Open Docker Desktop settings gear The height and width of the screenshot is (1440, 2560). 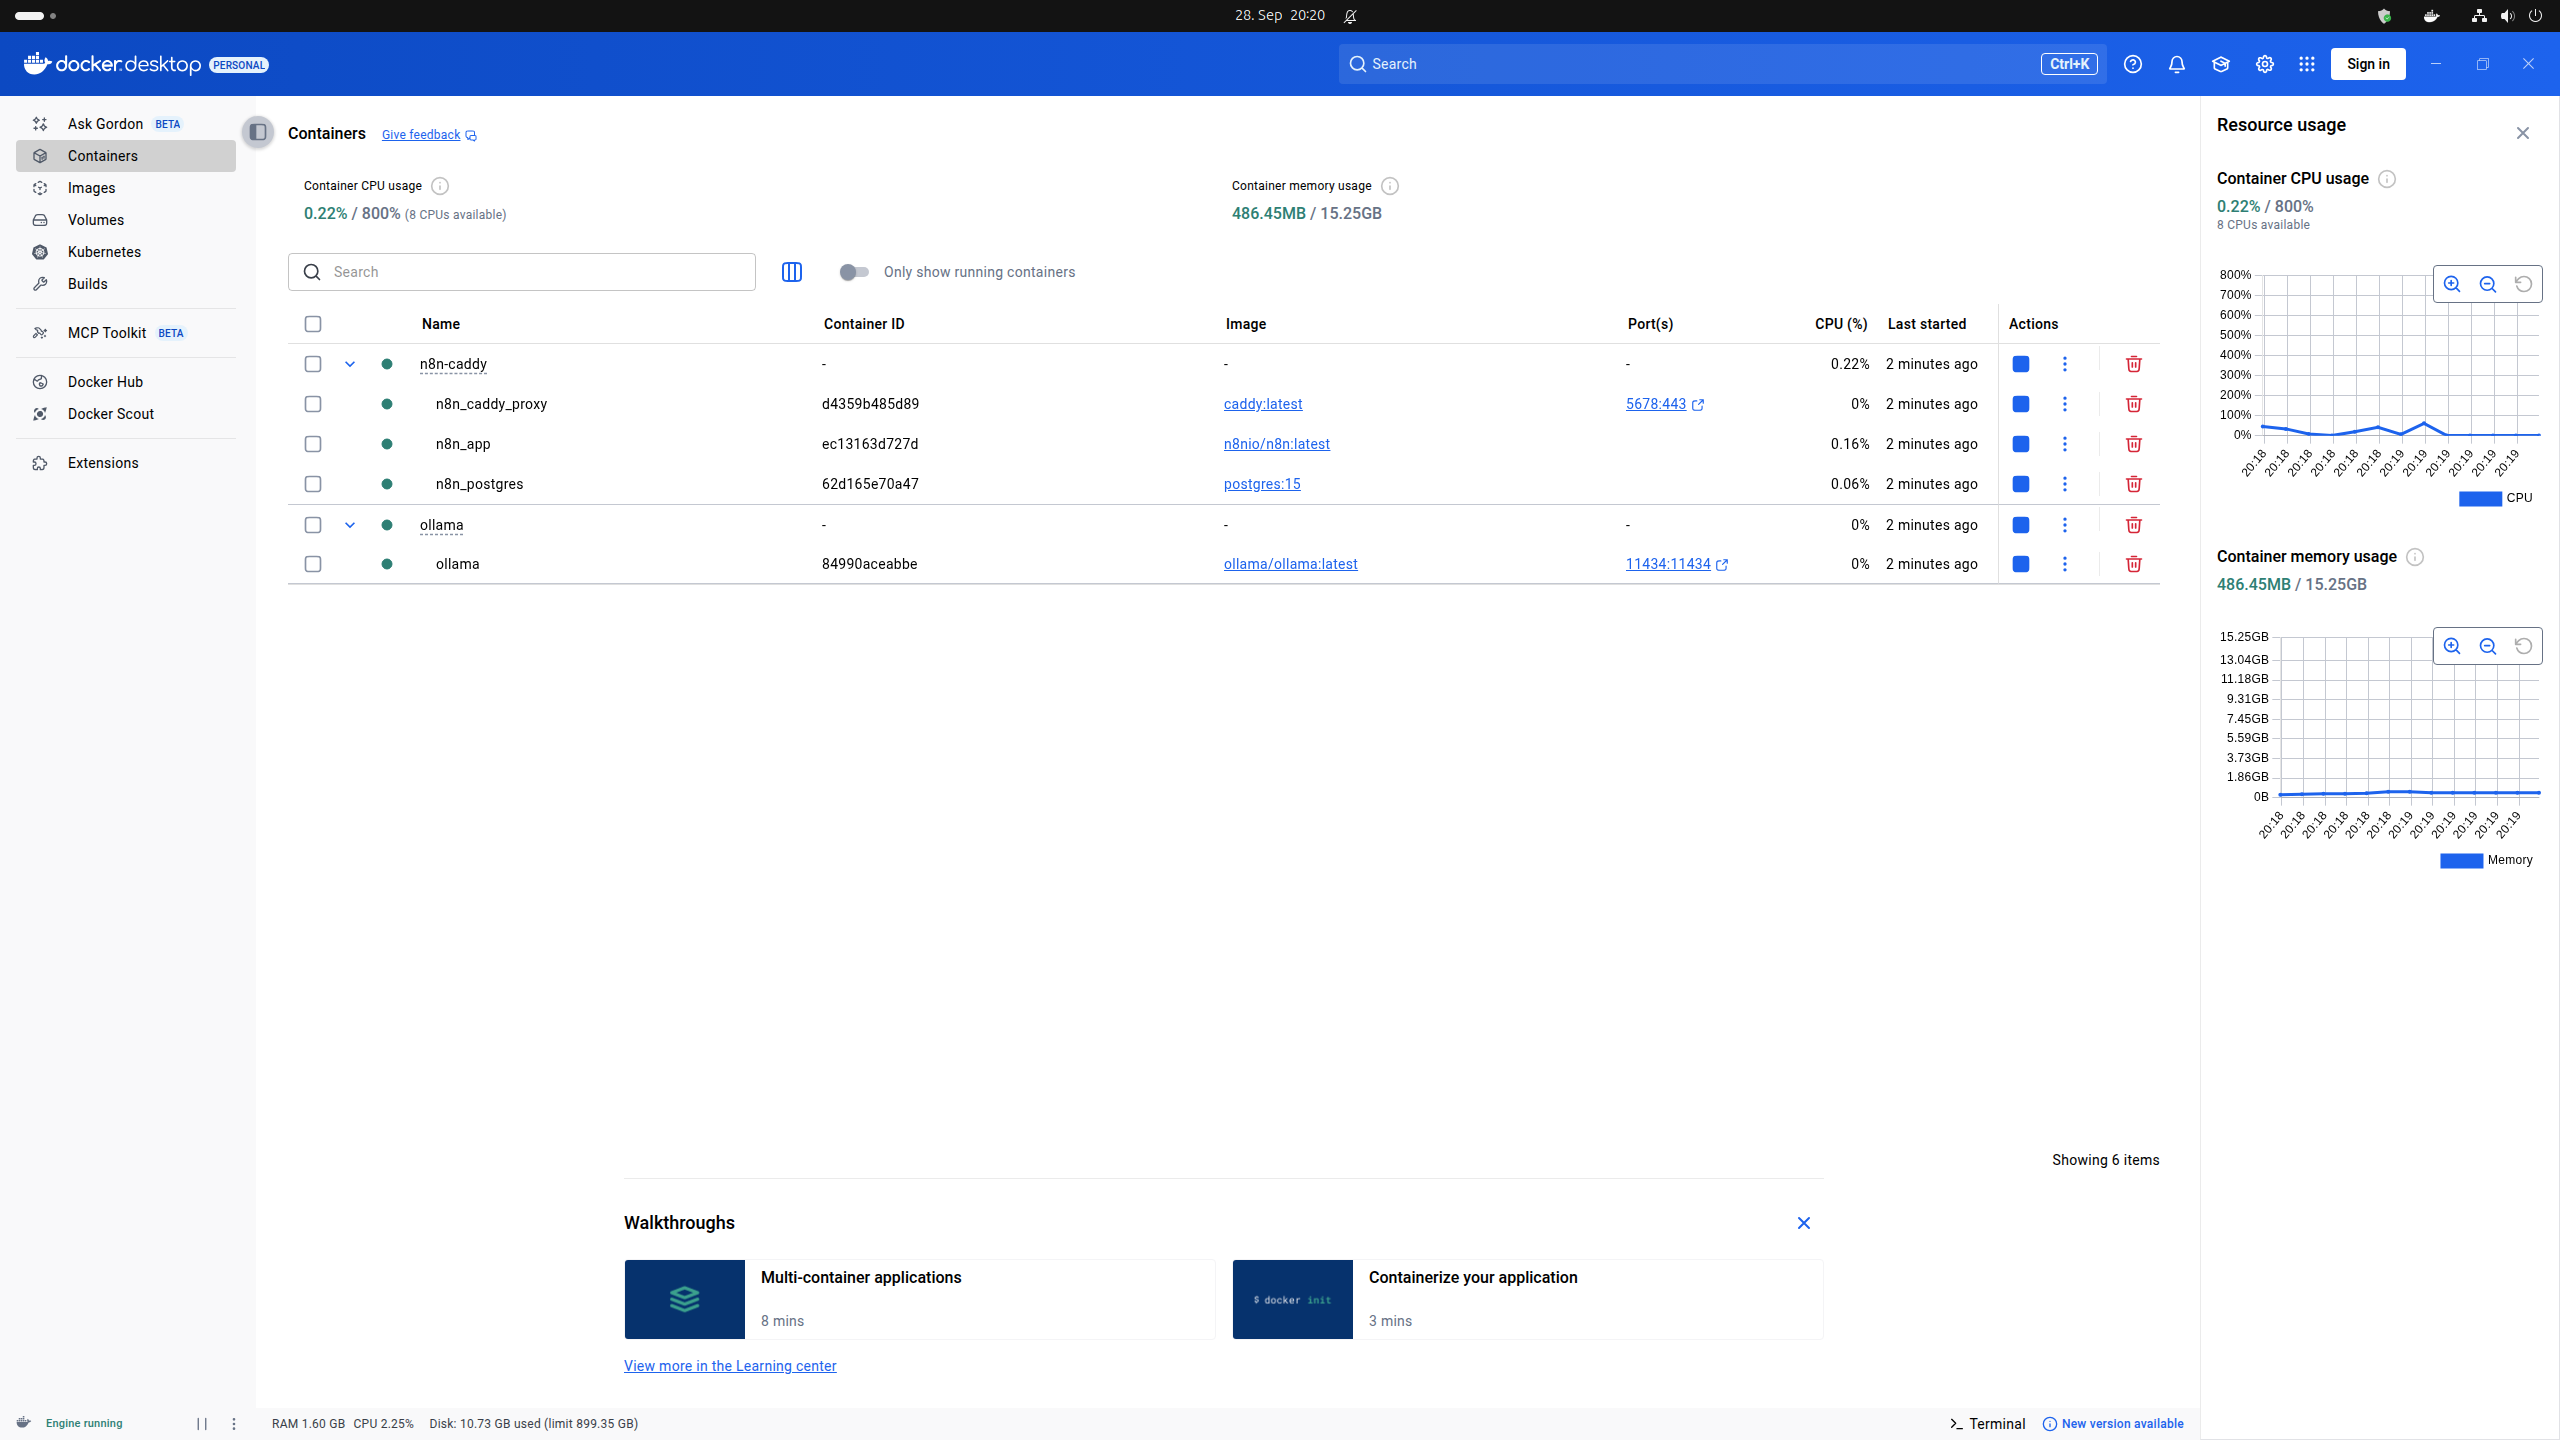point(2264,63)
